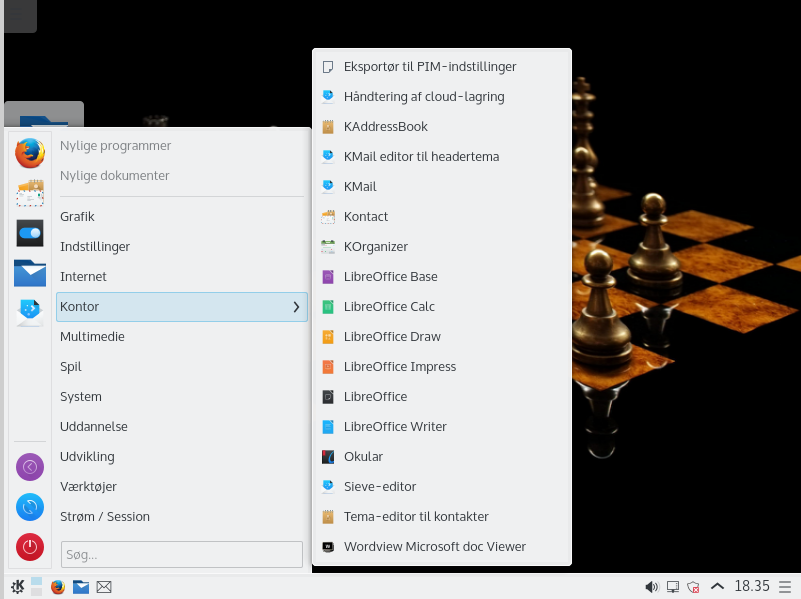Select Nylige dokumenter entry

(x=182, y=176)
